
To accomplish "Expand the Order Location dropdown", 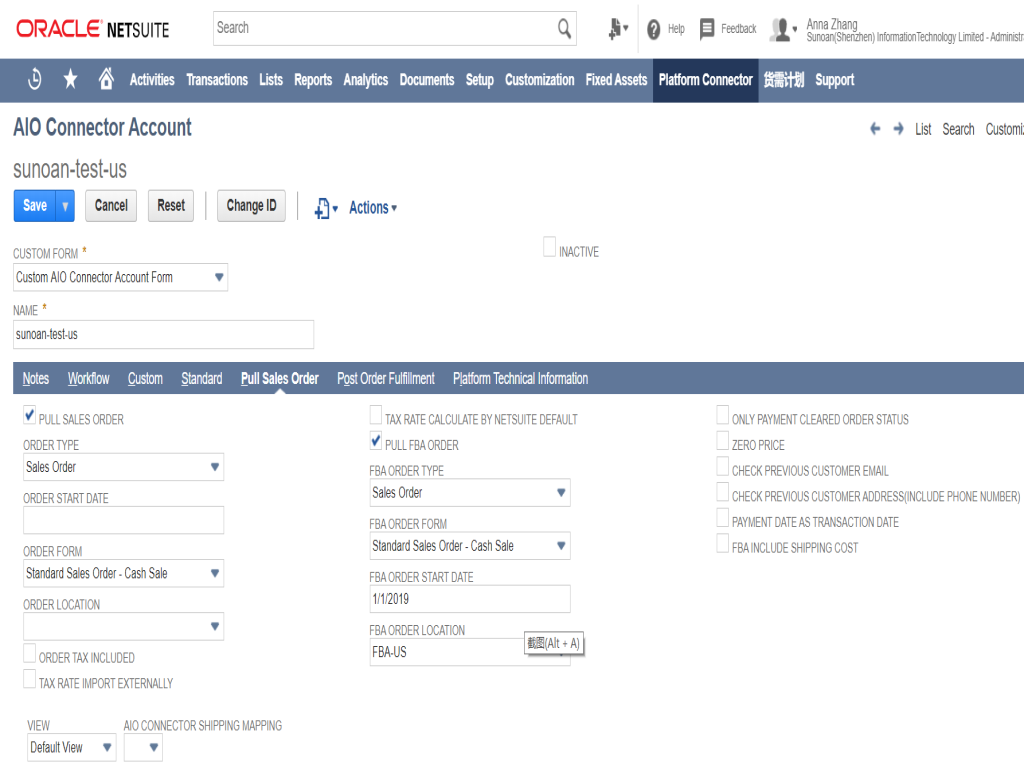I will (214, 626).
